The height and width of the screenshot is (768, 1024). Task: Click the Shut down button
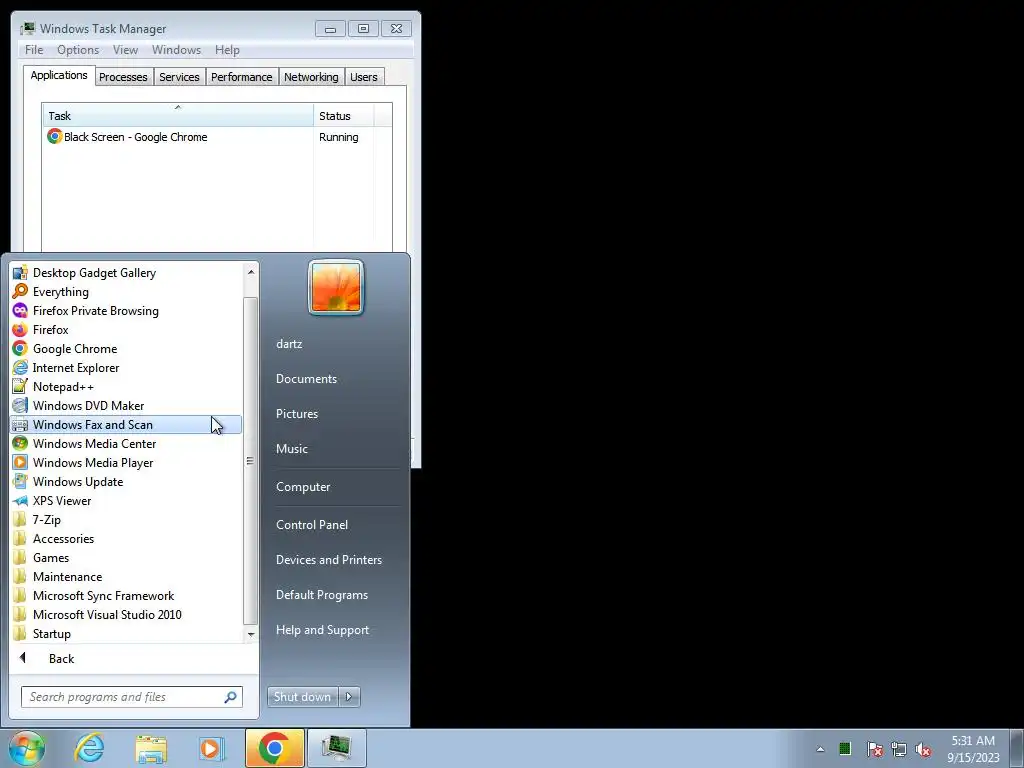click(x=302, y=697)
